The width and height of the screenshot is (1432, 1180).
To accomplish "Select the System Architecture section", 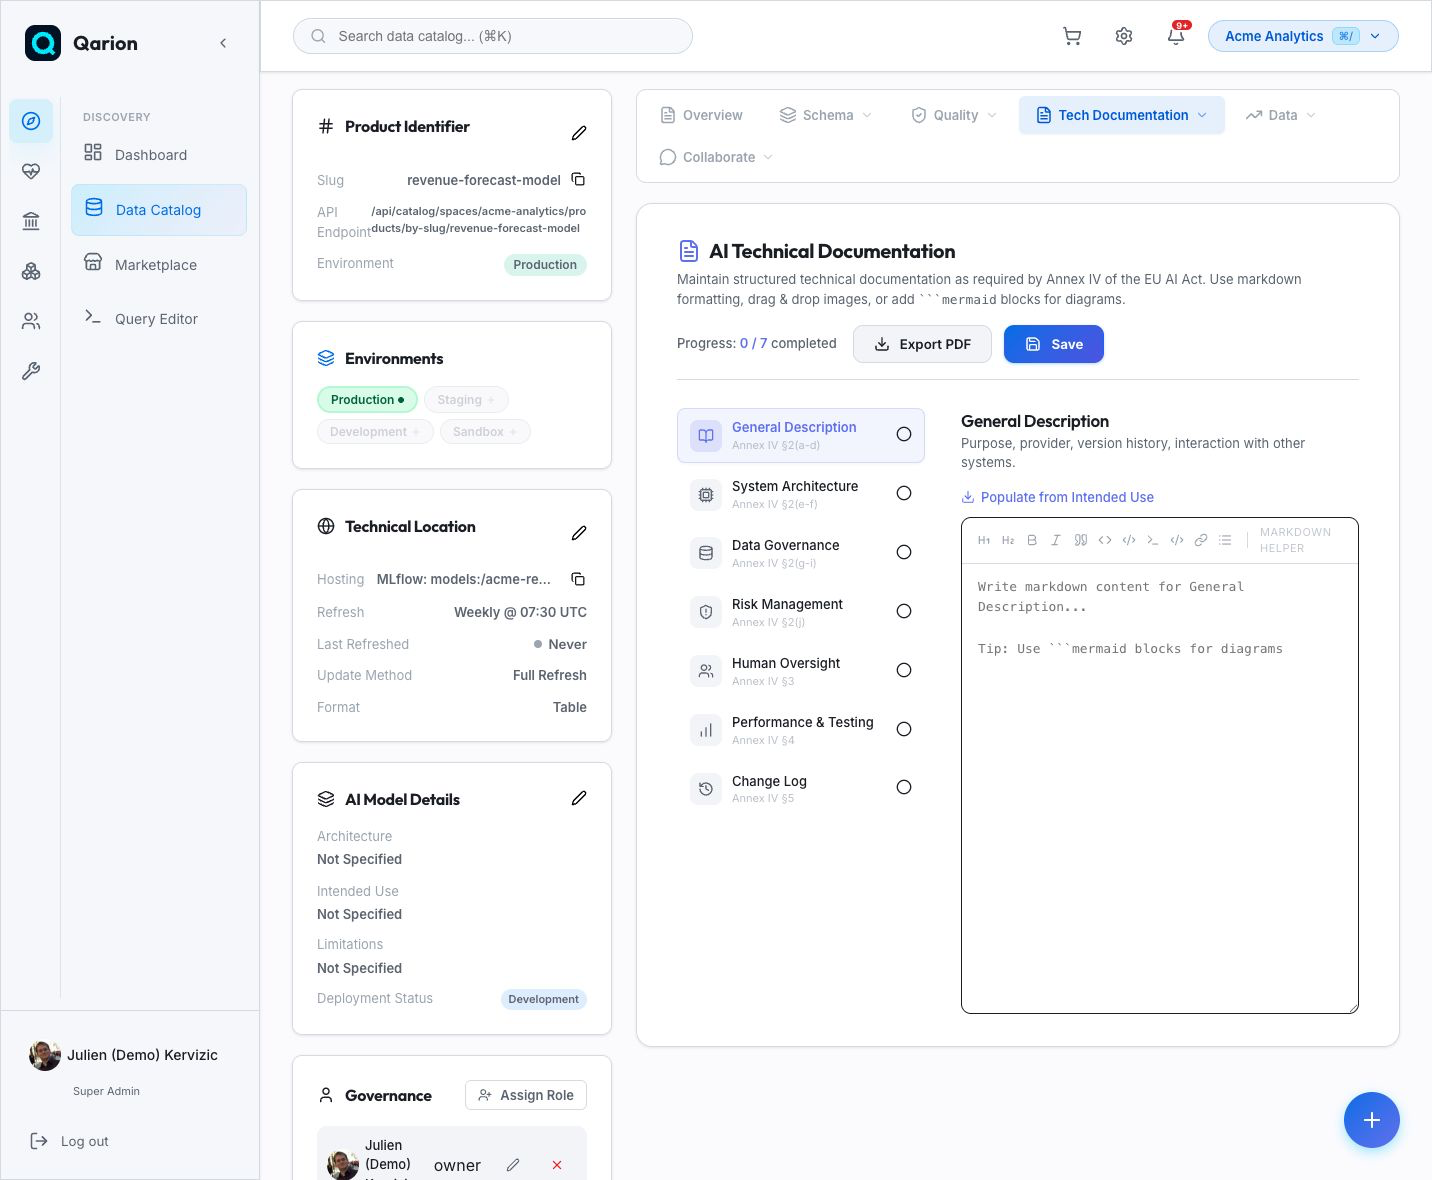I will coord(801,493).
